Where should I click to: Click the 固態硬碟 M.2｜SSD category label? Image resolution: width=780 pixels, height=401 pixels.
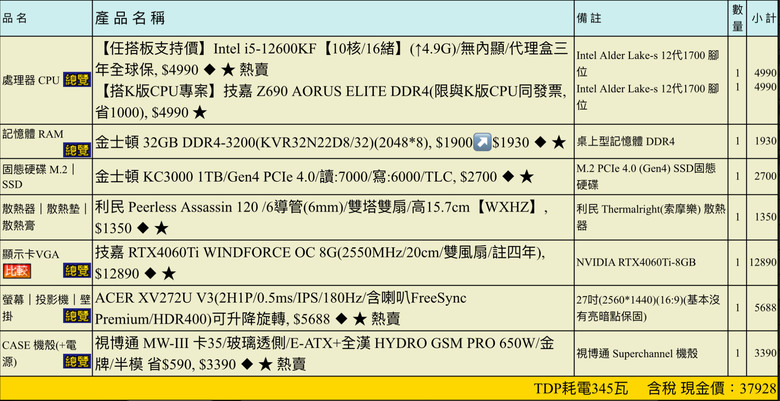pos(39,177)
